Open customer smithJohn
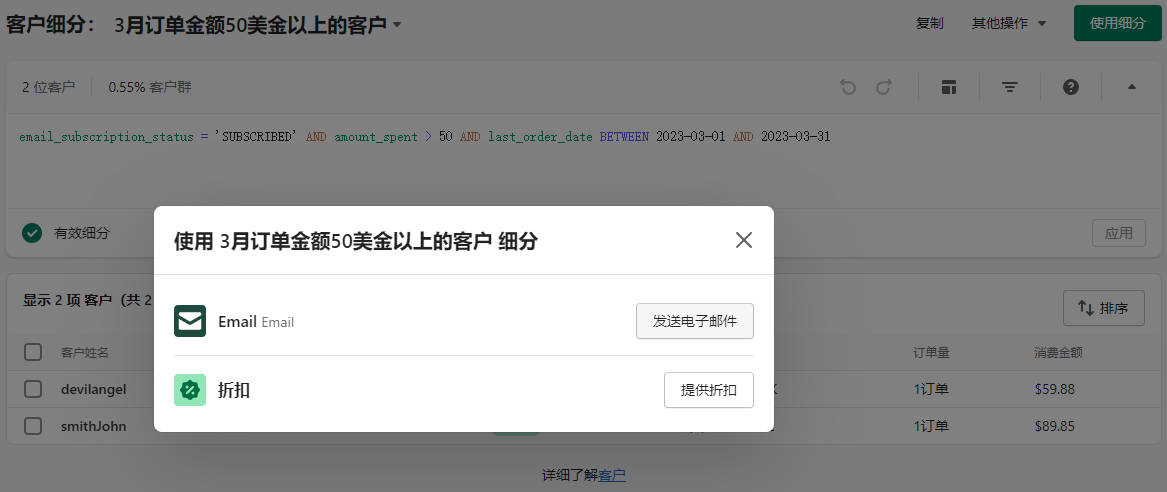1167x492 pixels. 94,426
